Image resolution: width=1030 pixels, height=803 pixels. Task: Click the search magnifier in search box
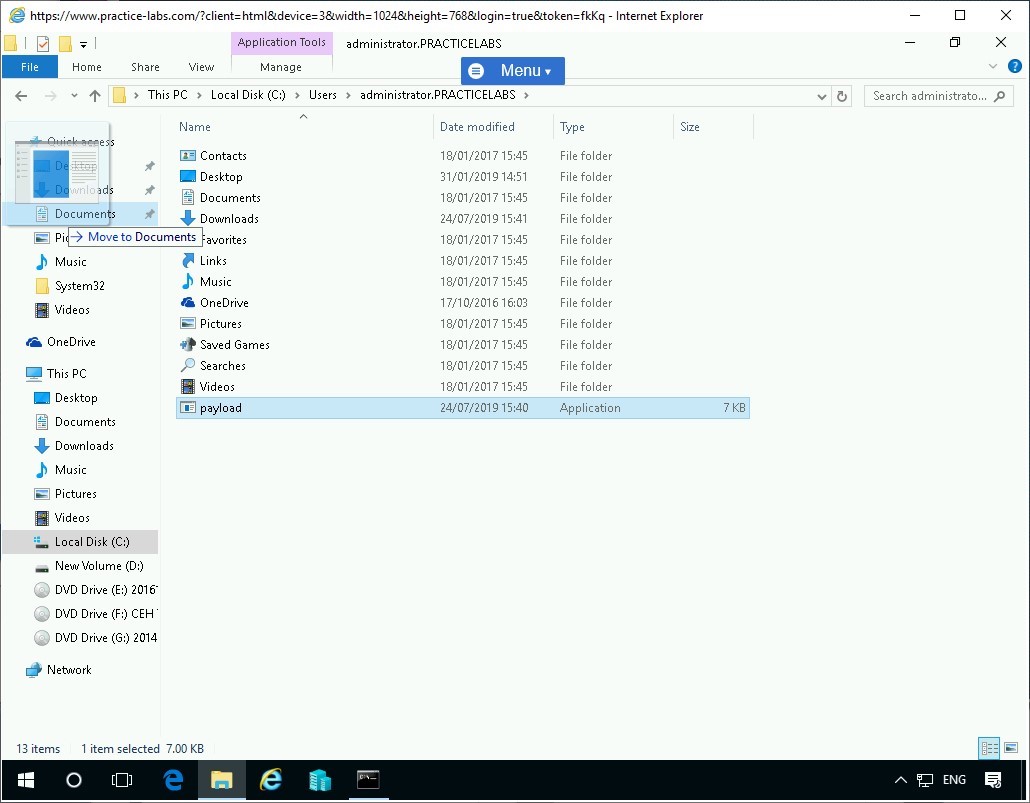pos(999,96)
